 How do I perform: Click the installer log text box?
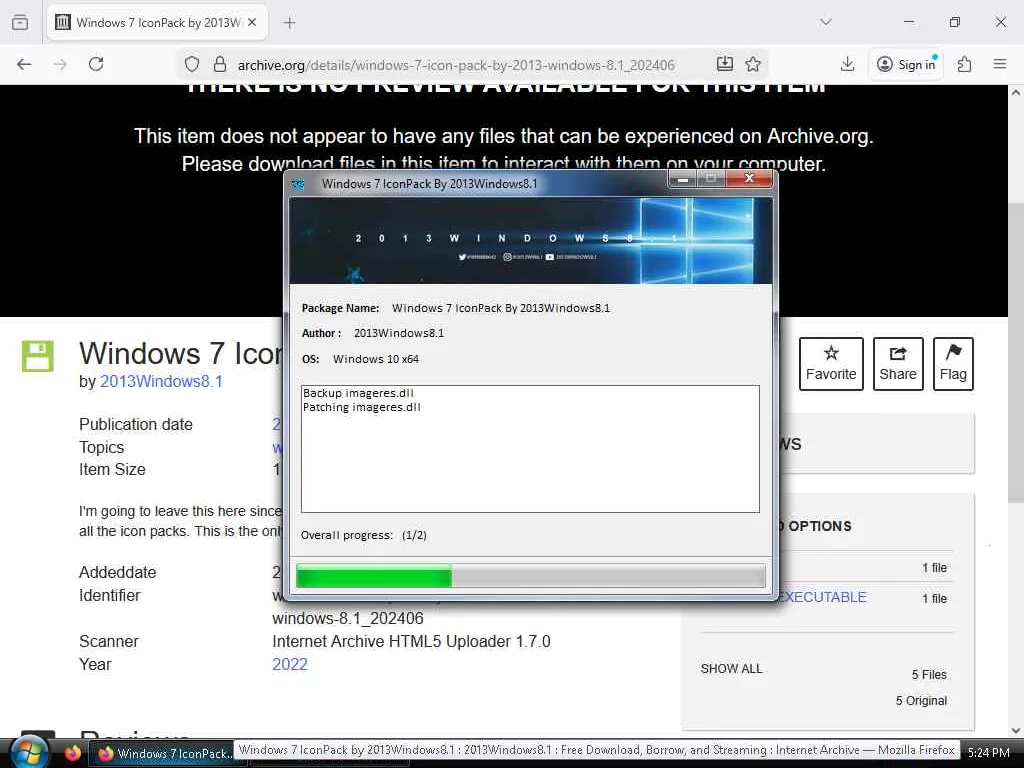[530, 449]
